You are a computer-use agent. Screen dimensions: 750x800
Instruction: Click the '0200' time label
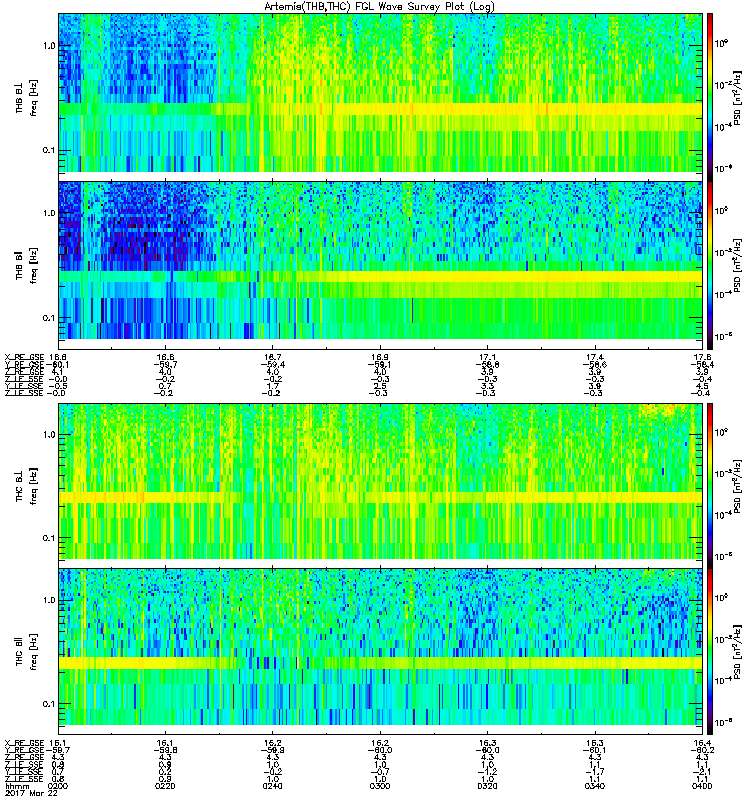[x=58, y=786]
